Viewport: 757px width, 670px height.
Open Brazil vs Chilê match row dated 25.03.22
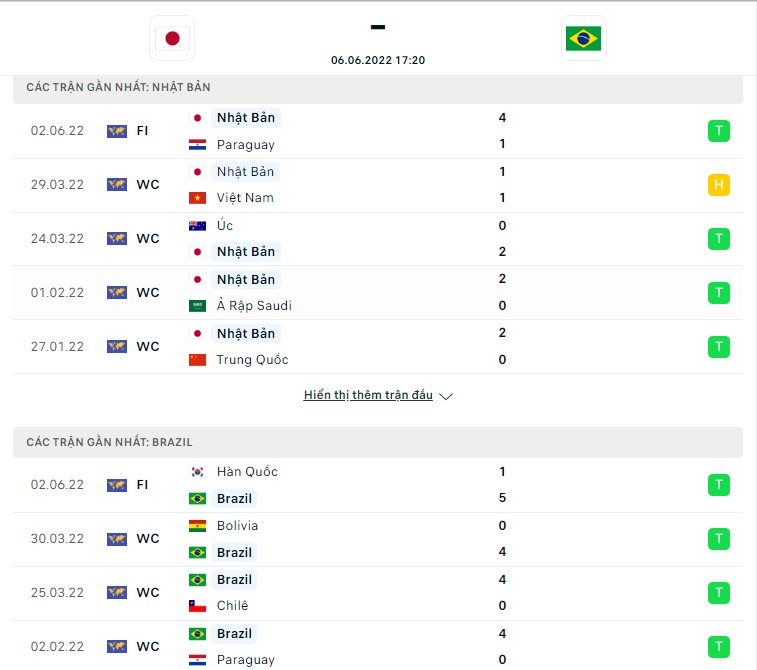pos(378,593)
